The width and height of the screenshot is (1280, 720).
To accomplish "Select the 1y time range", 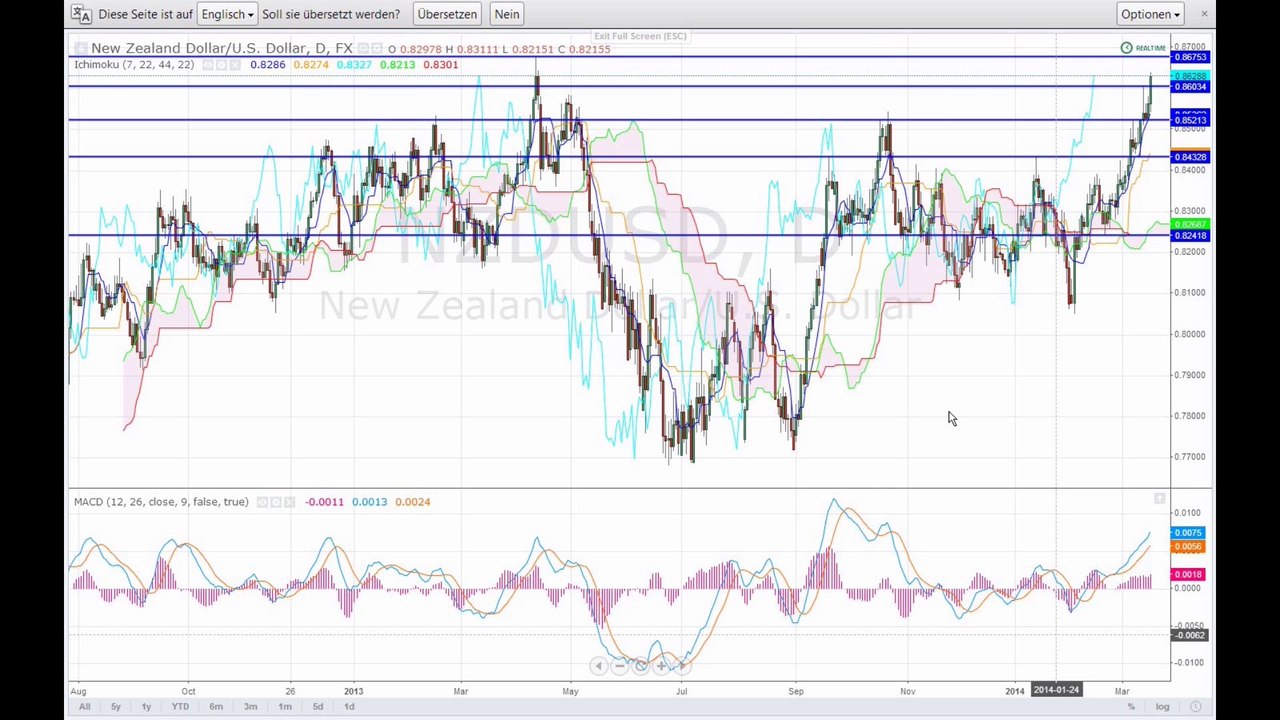I will click(x=146, y=707).
